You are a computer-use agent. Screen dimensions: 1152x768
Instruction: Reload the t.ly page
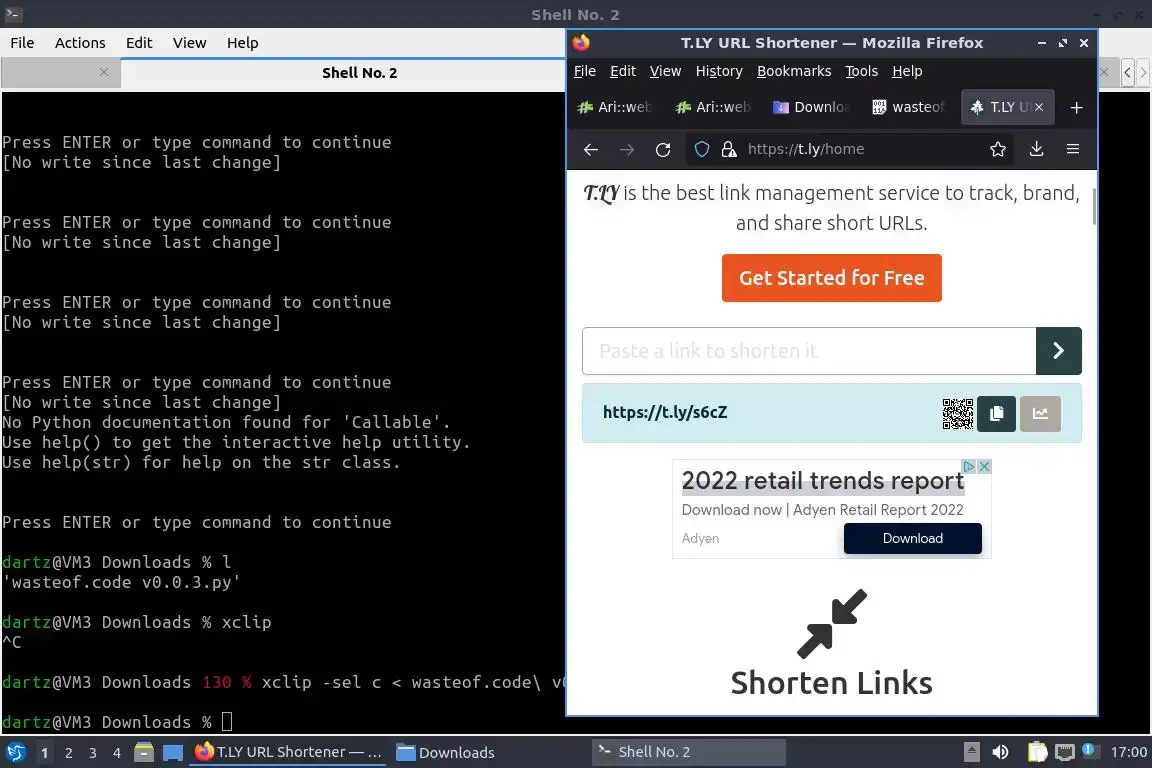pyautogui.click(x=663, y=149)
